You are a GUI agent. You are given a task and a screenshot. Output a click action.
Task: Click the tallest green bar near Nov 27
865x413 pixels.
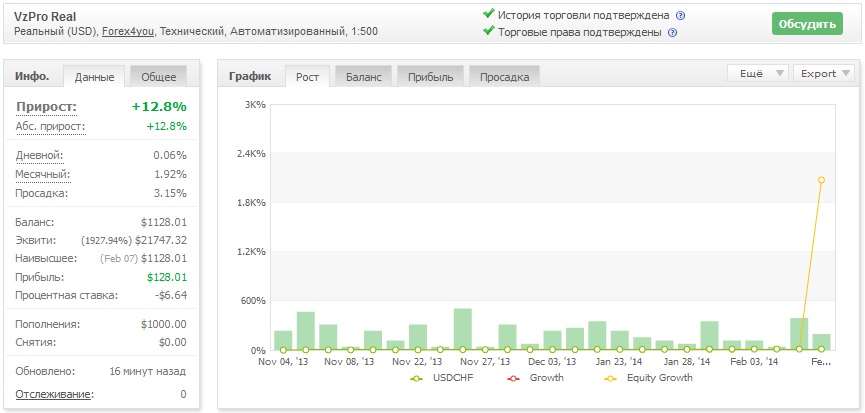pyautogui.click(x=462, y=329)
